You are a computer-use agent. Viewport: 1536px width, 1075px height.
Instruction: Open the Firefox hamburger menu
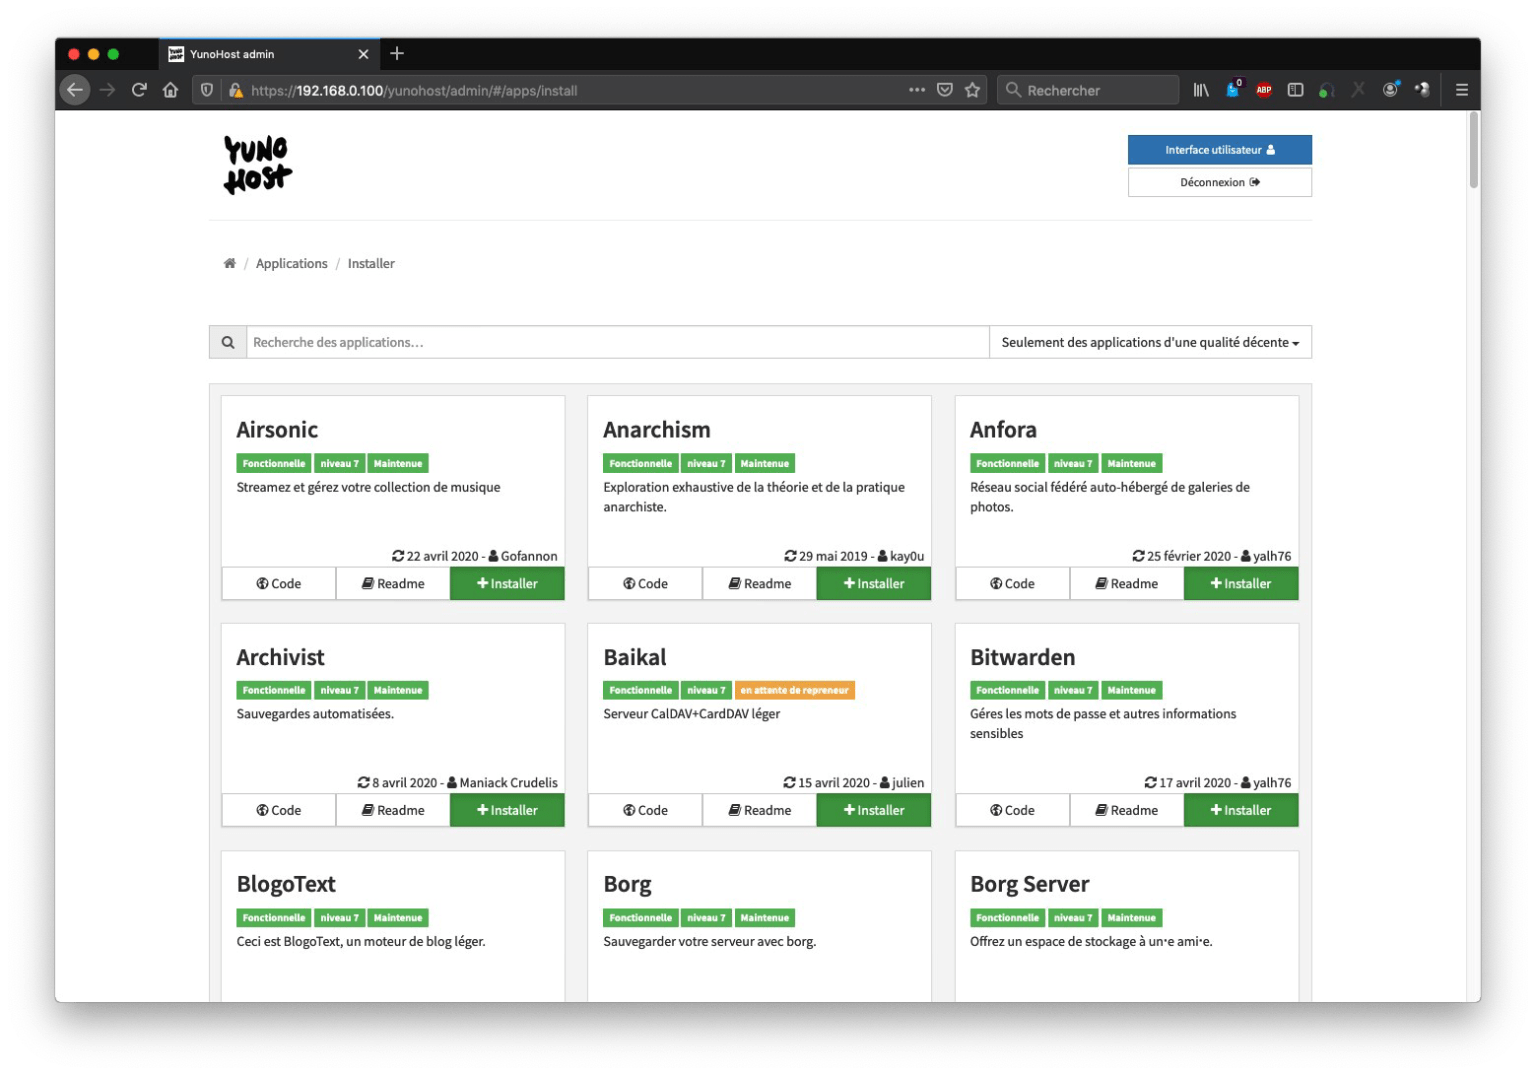1461,90
